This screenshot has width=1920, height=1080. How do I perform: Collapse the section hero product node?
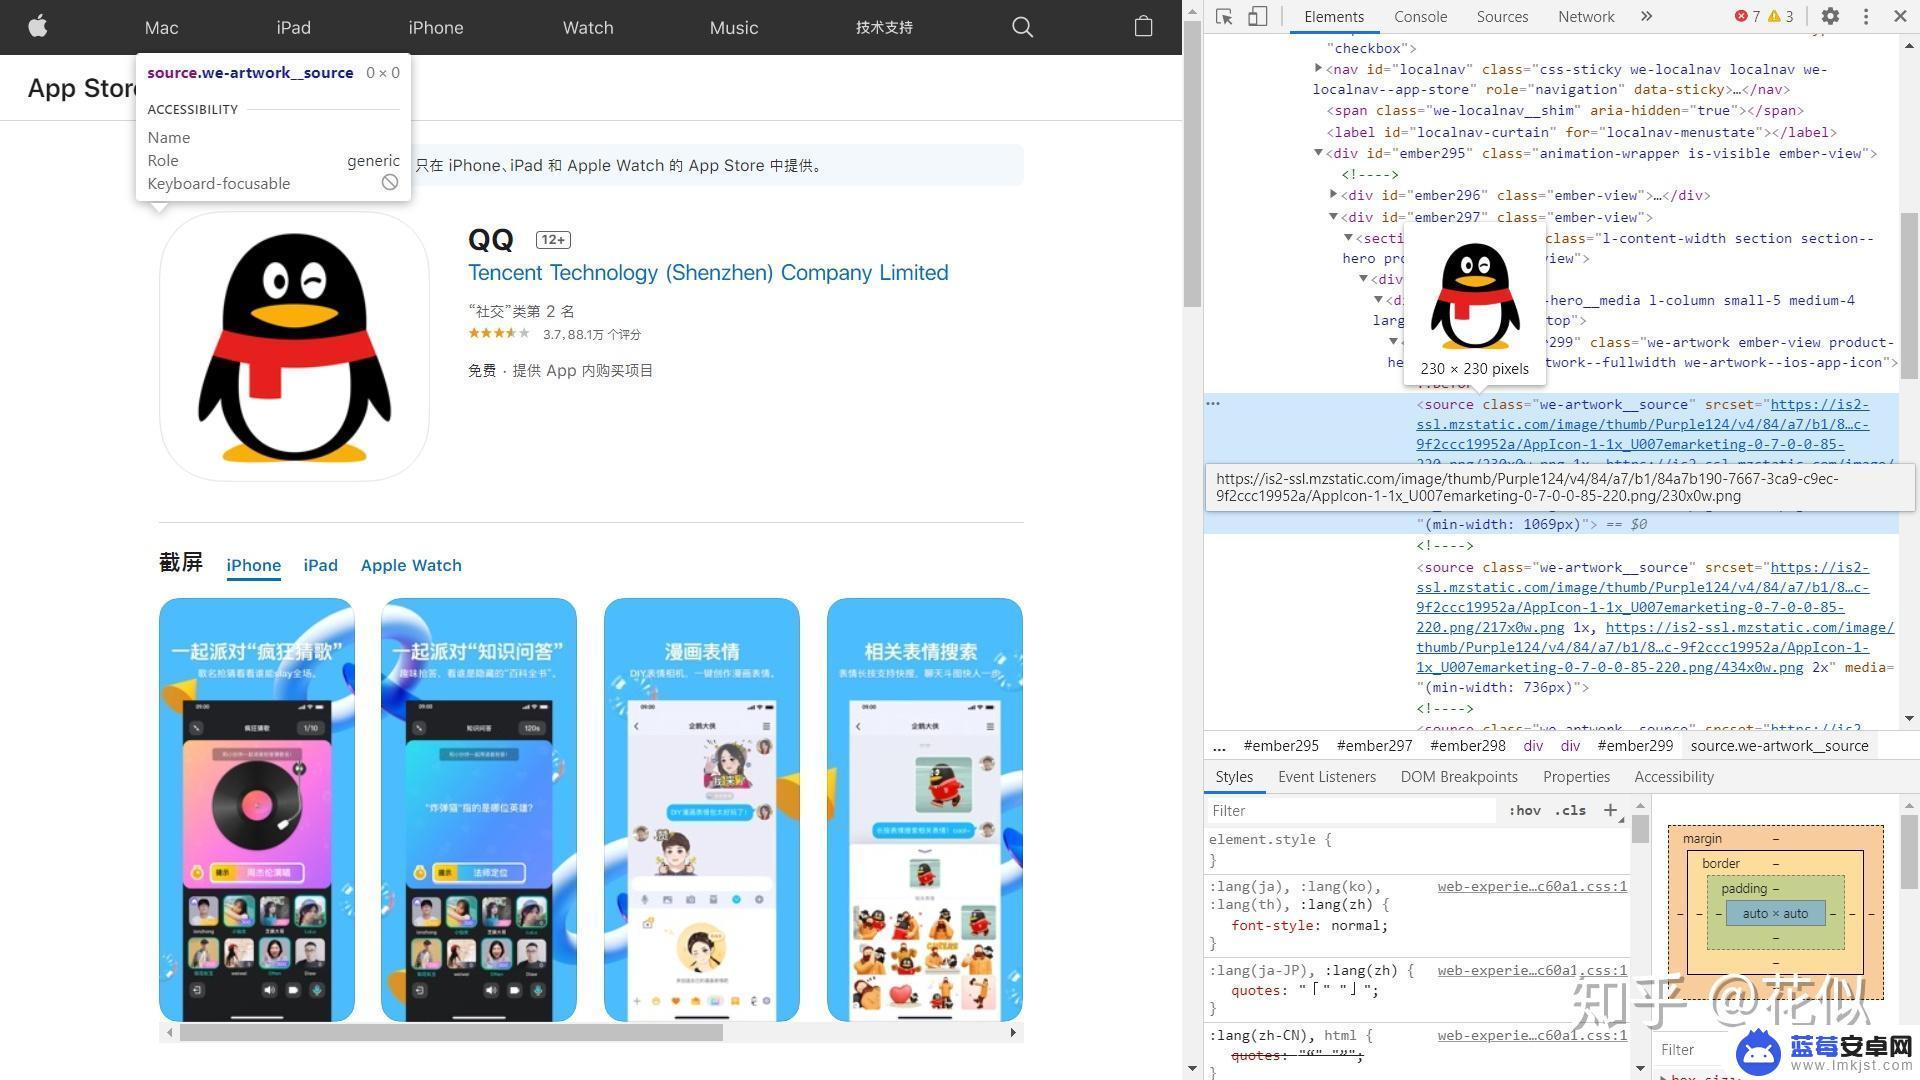point(1348,238)
